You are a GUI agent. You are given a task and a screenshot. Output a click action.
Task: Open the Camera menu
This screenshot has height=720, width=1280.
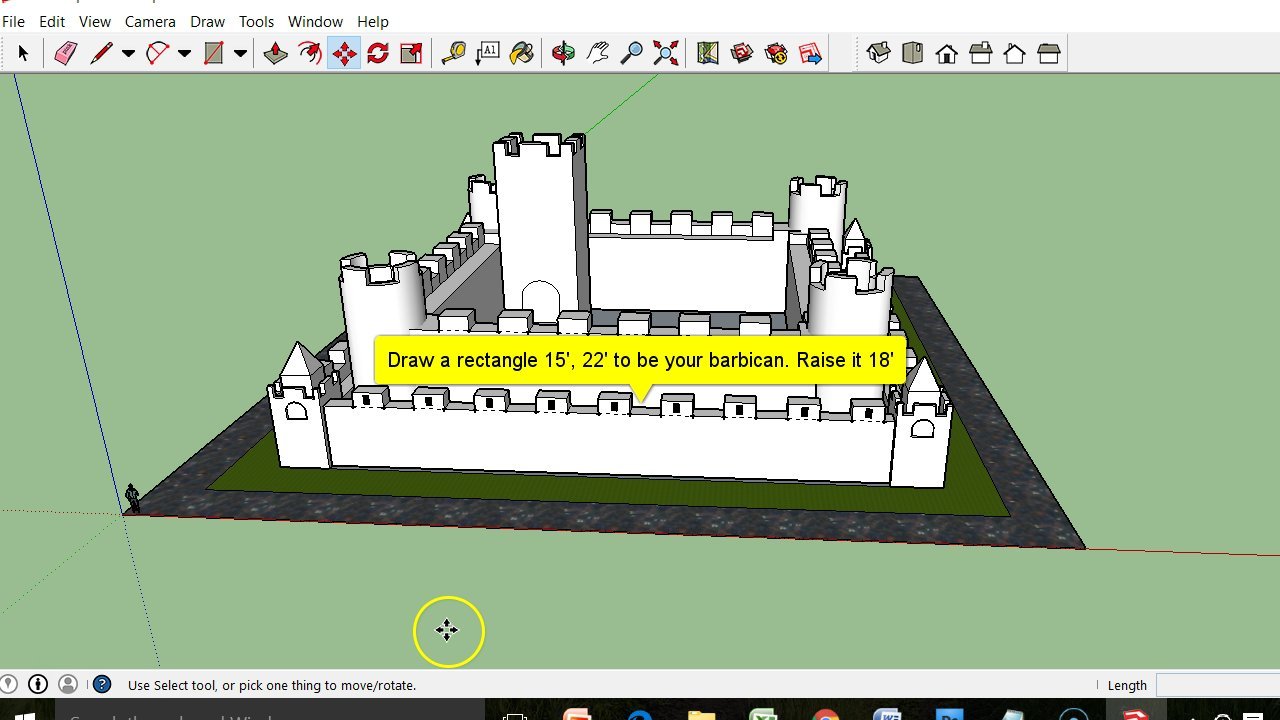click(150, 21)
